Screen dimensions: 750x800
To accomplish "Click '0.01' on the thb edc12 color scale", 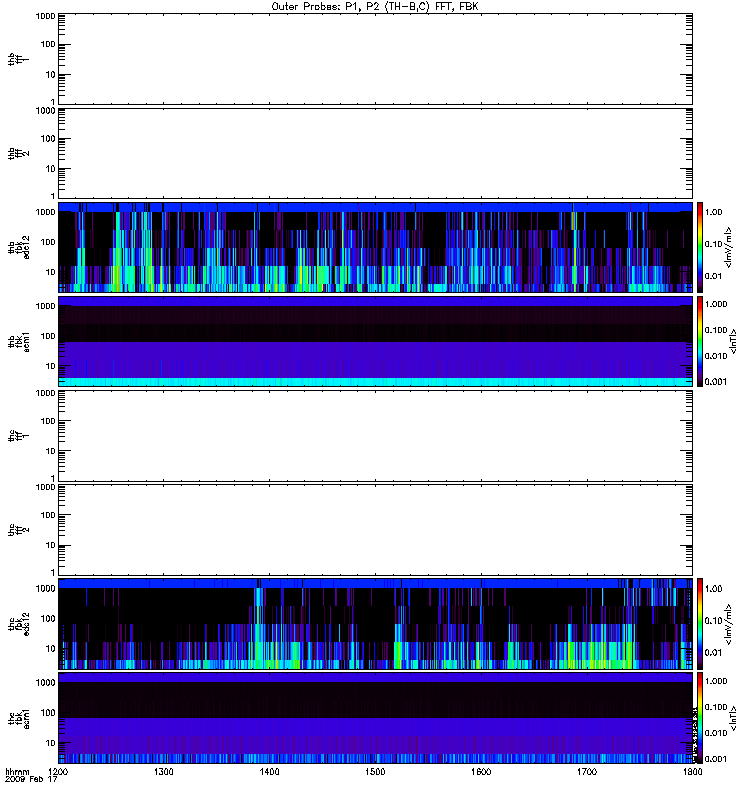I will 713,276.
